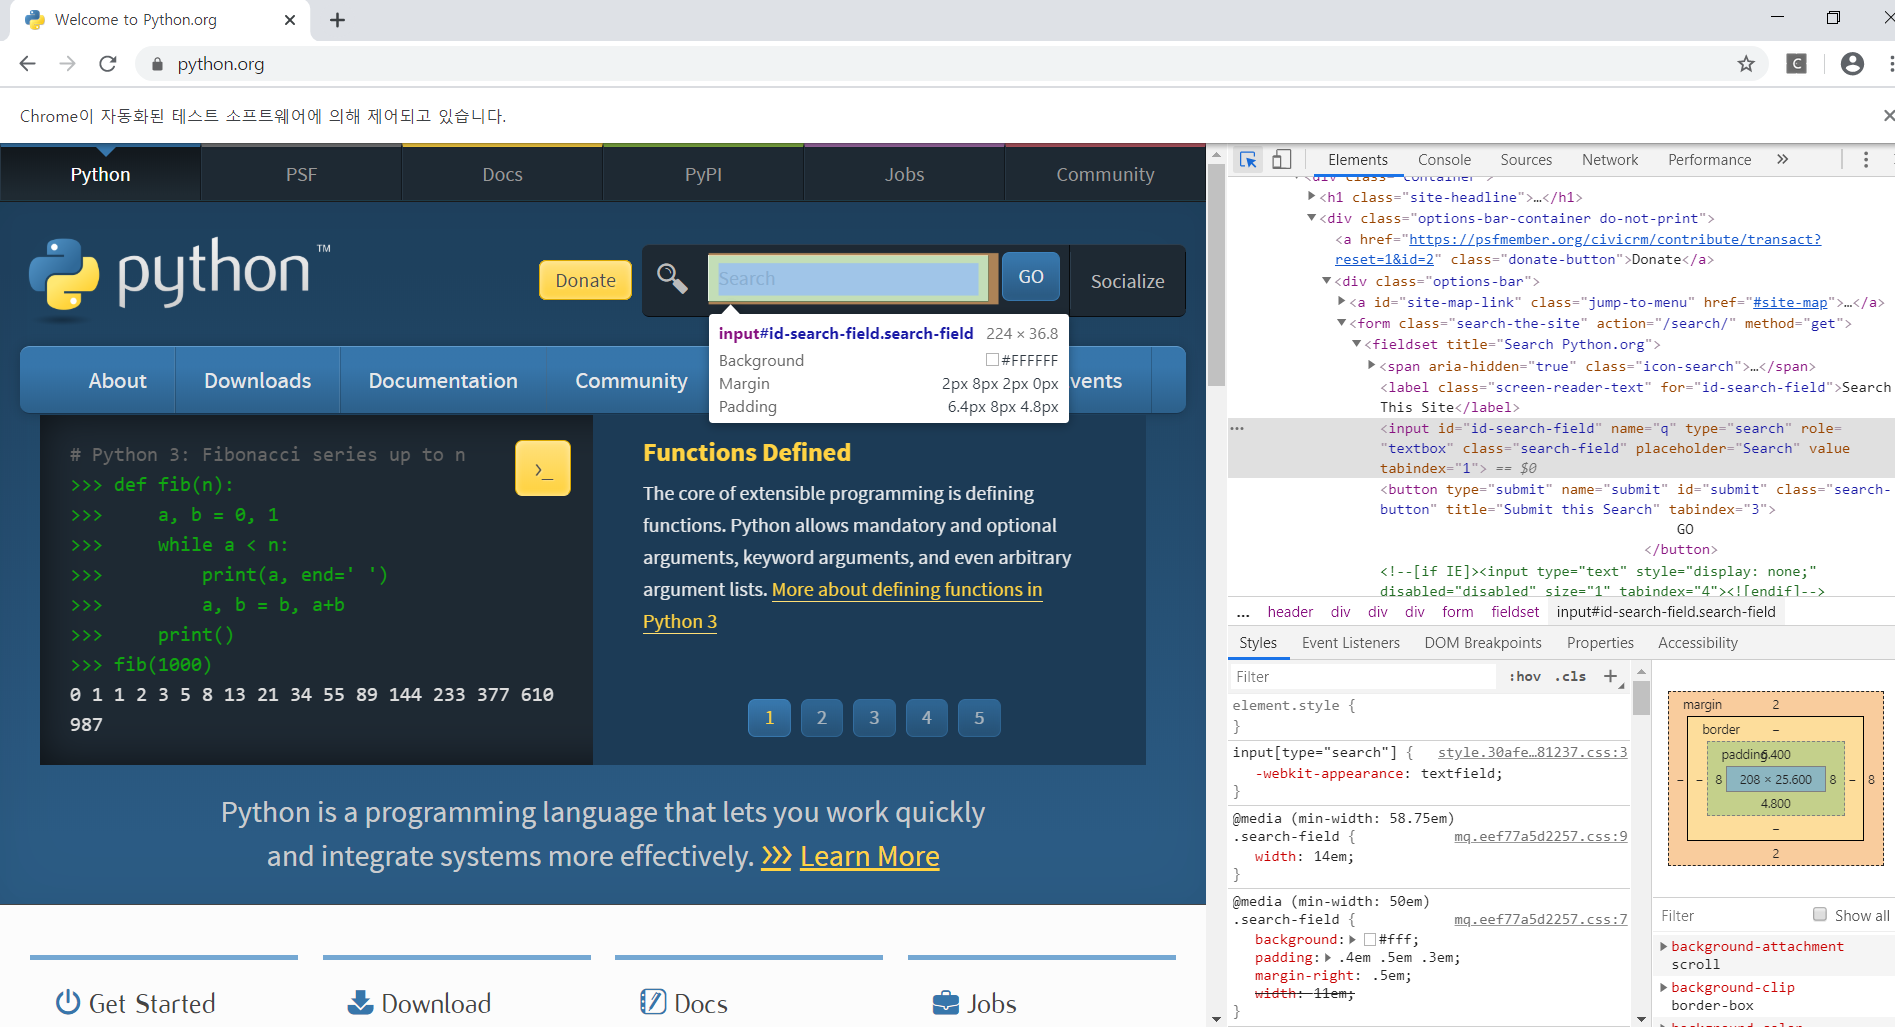
Task: Reload the python.org page
Action: (108, 64)
